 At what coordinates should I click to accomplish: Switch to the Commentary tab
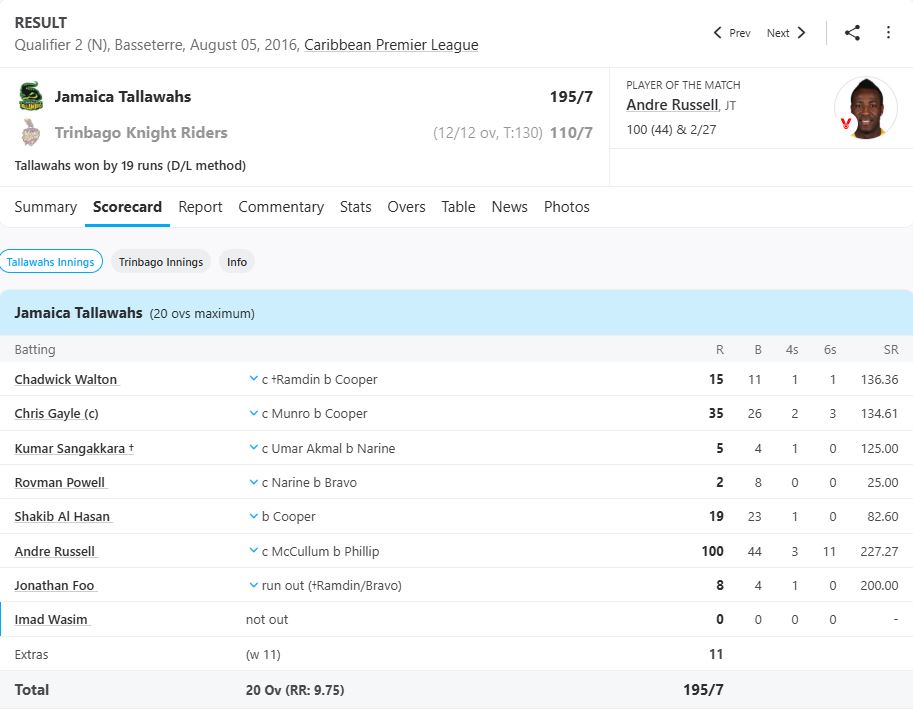coord(281,207)
